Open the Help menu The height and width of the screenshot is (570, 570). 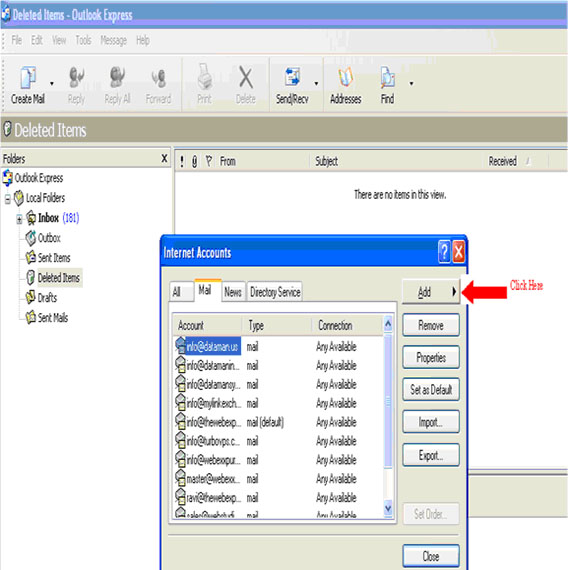click(143, 40)
